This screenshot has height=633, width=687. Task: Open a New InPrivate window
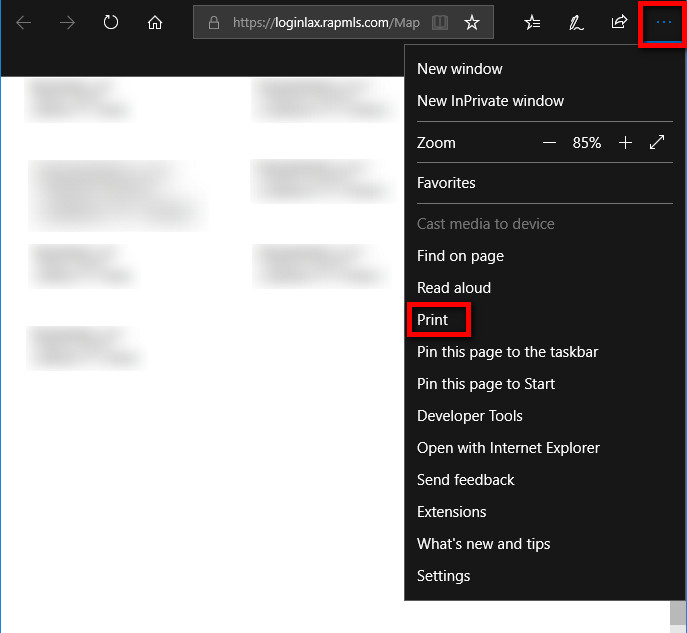[x=490, y=101]
